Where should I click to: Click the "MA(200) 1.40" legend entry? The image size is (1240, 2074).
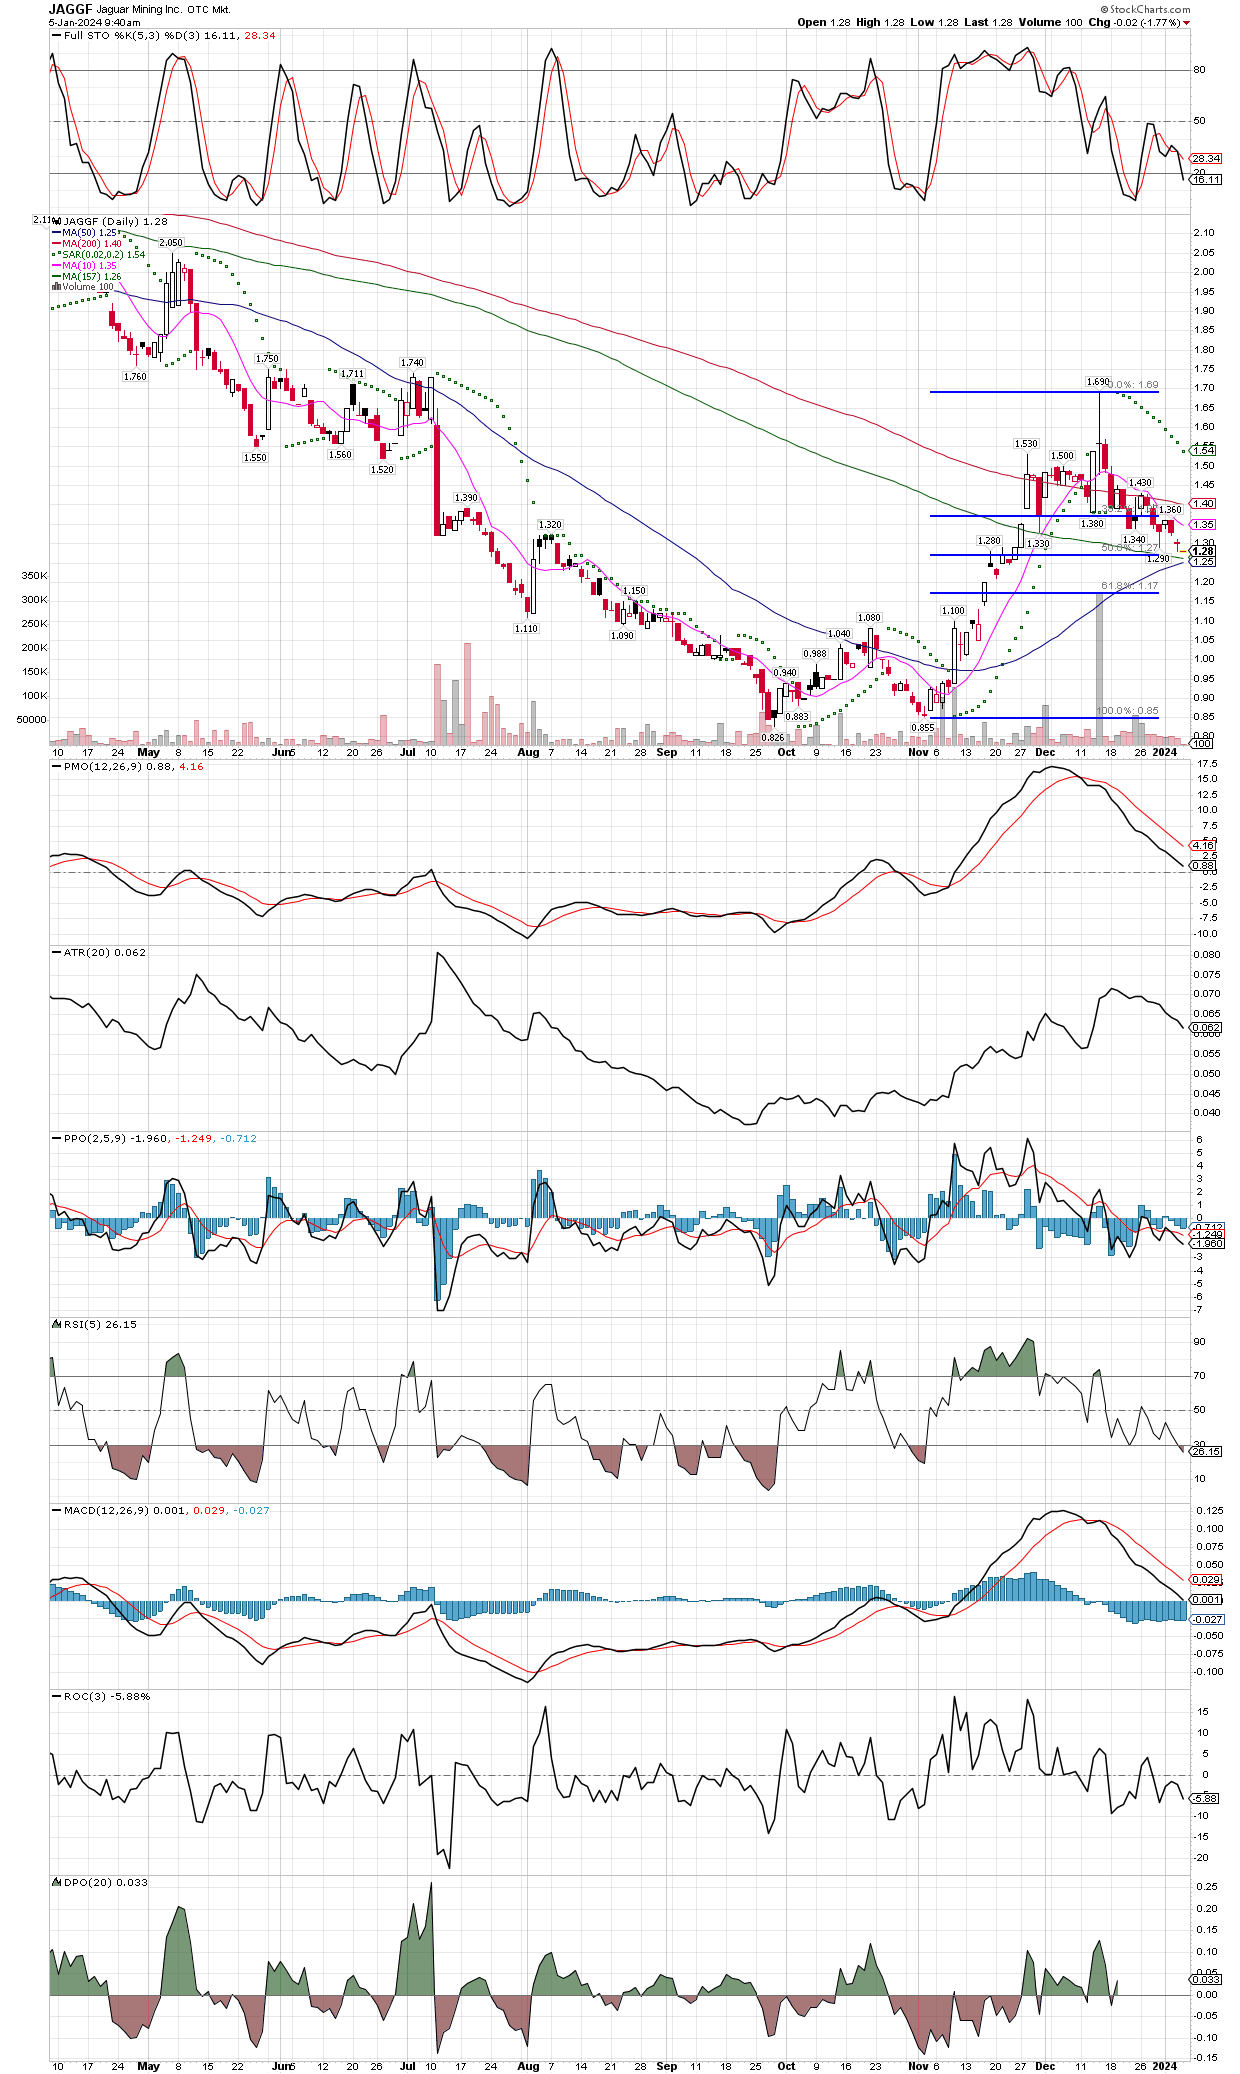(86, 243)
